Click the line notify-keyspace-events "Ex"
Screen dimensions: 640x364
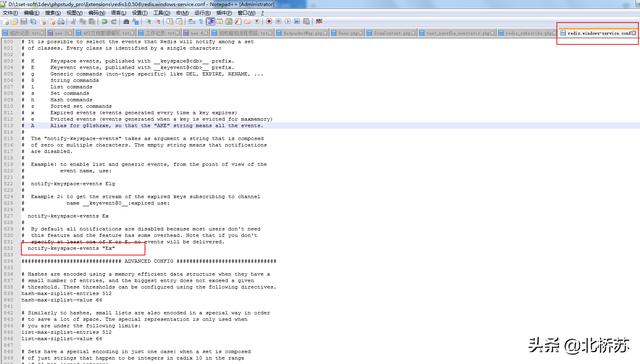[71, 248]
